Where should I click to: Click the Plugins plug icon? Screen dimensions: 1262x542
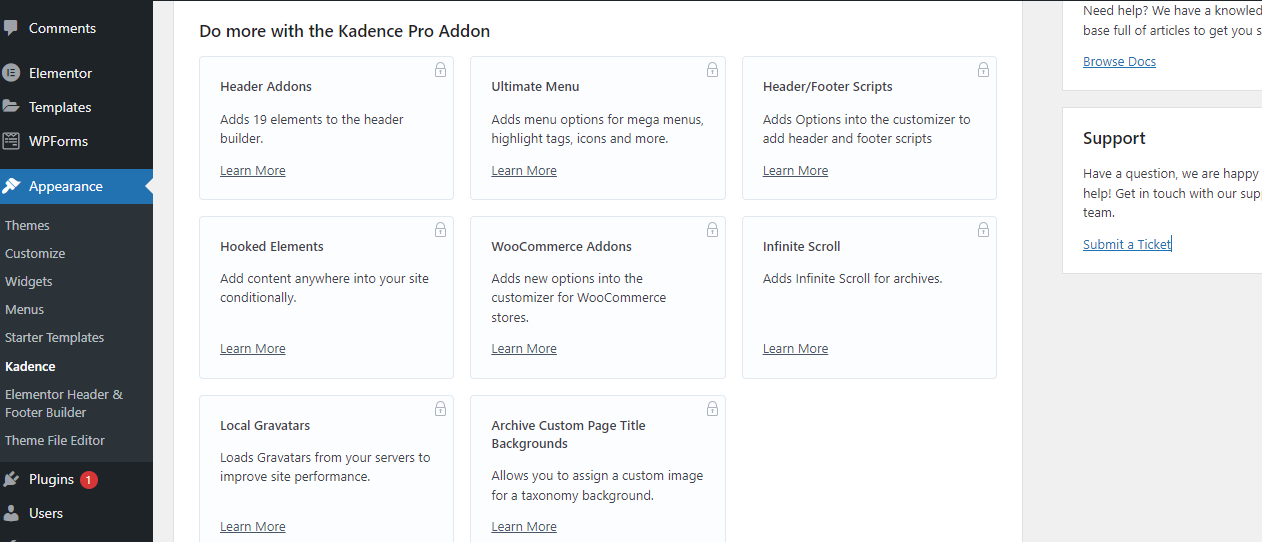[x=11, y=479]
